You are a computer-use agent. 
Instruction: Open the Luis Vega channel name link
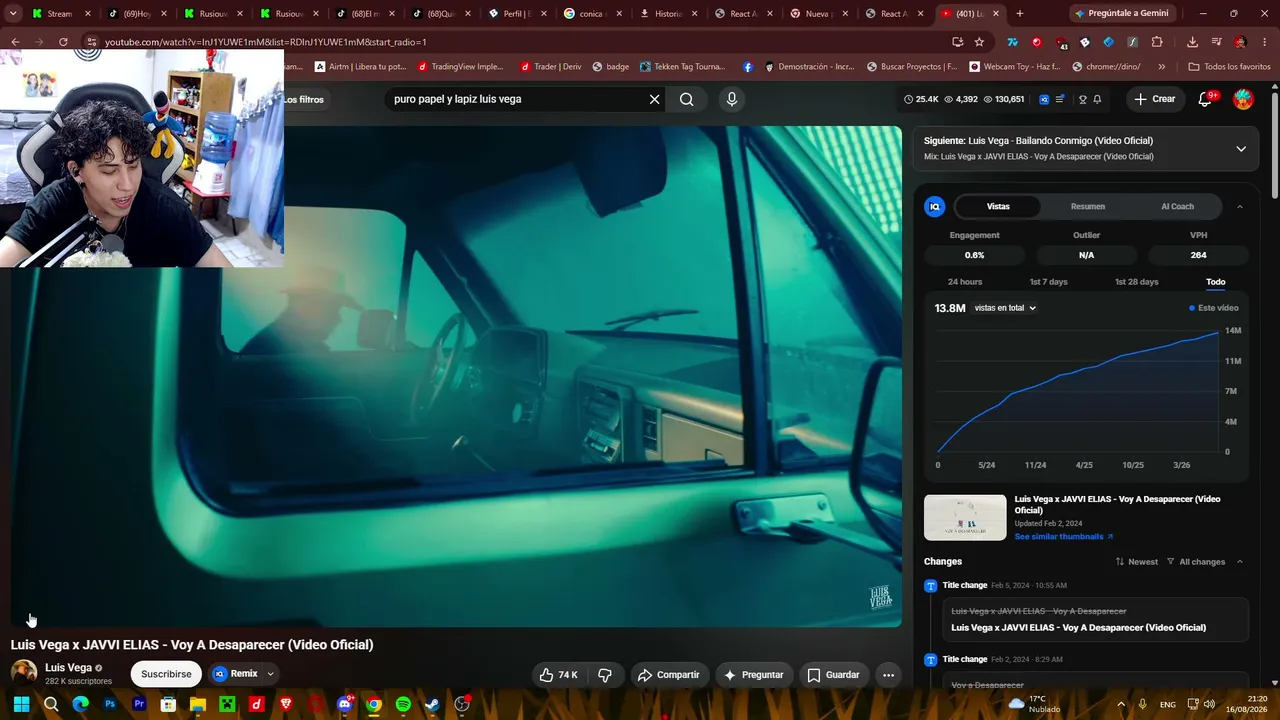click(x=68, y=667)
